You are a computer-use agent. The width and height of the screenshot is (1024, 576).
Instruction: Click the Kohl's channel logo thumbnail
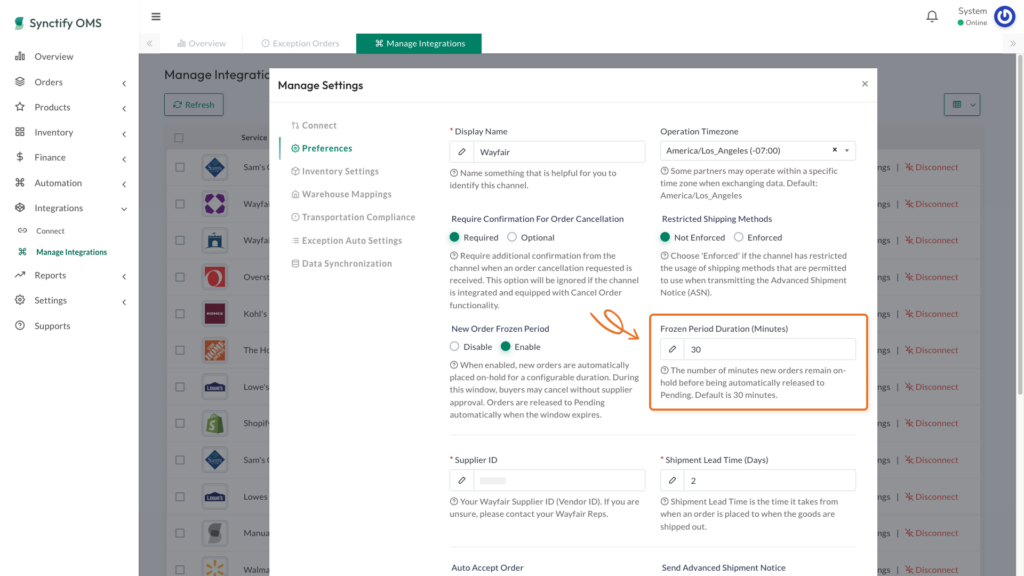(x=215, y=313)
